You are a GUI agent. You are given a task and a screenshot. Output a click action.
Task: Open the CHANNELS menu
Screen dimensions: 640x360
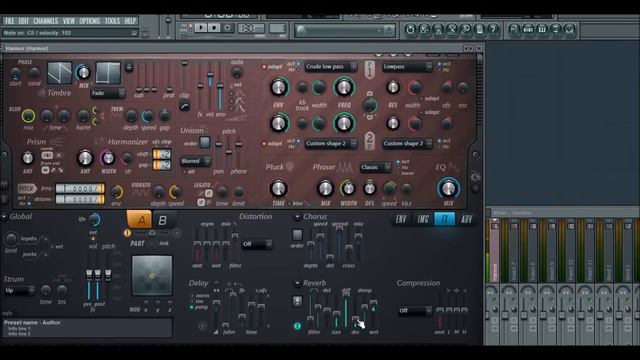(46, 21)
